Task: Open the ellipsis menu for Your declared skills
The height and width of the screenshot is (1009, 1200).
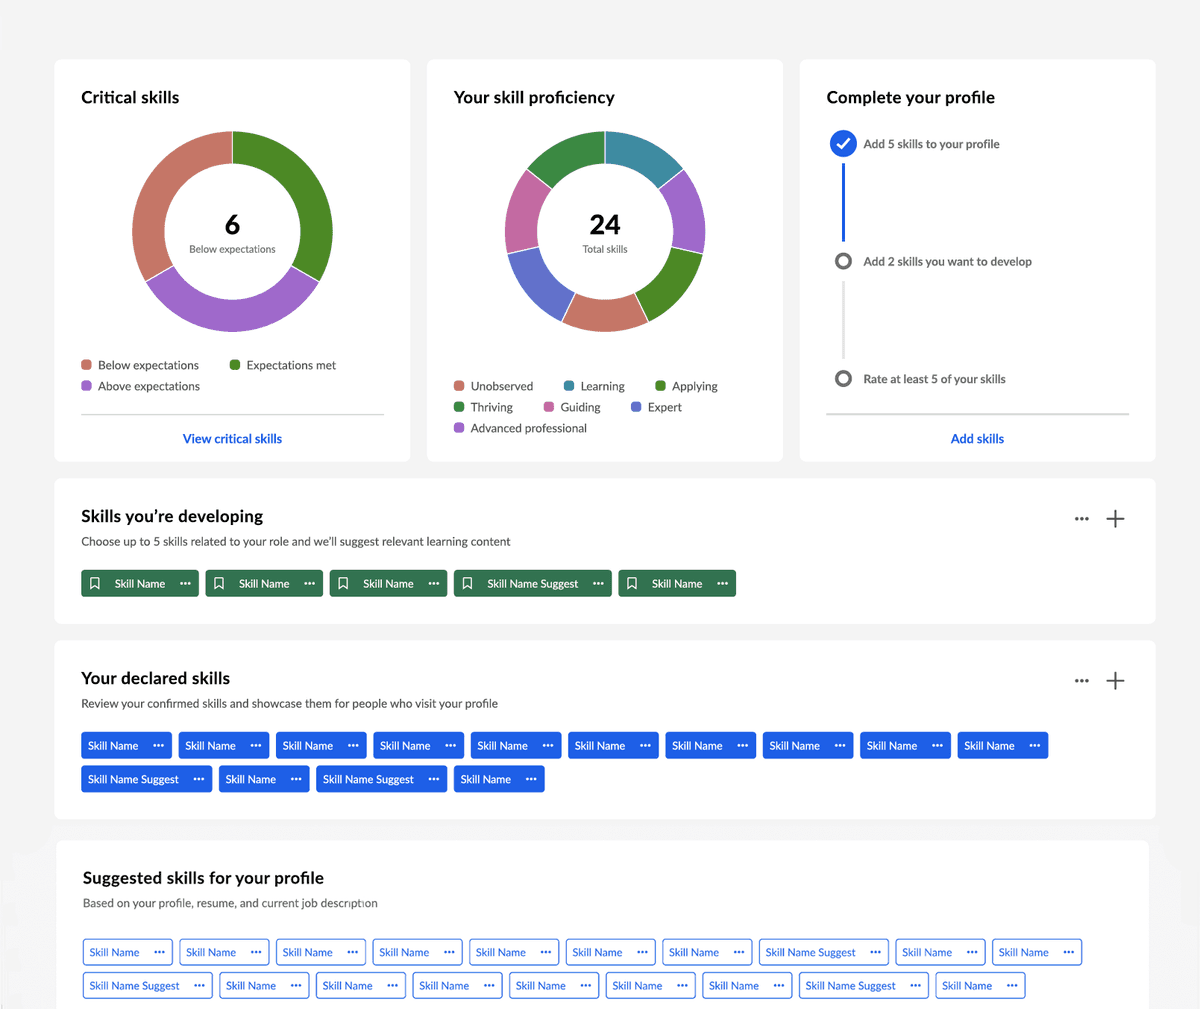Action: click(1081, 681)
